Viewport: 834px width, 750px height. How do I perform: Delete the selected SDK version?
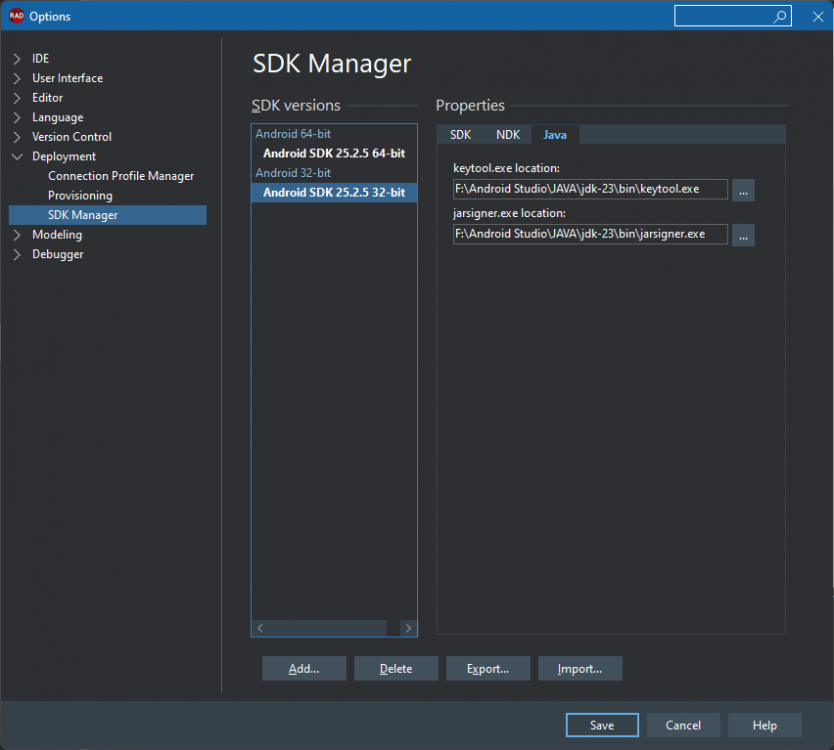tap(396, 669)
